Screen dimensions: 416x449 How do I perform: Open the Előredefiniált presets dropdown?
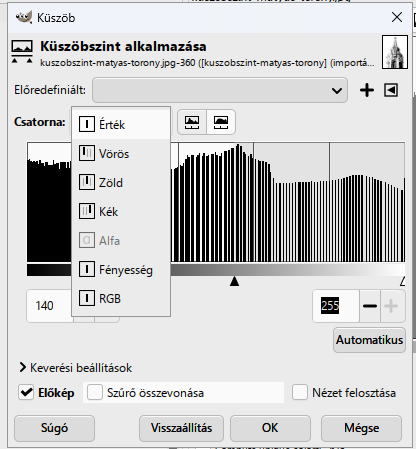tap(220, 90)
